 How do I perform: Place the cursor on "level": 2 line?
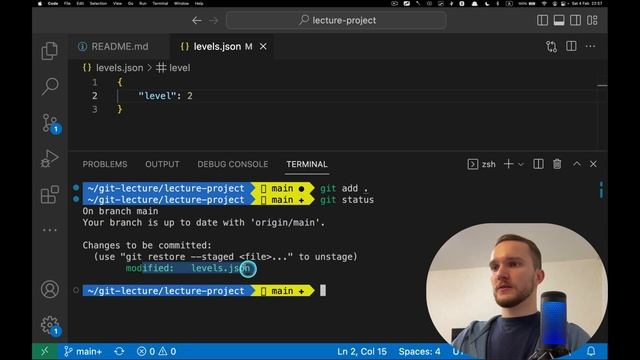click(x=165, y=96)
